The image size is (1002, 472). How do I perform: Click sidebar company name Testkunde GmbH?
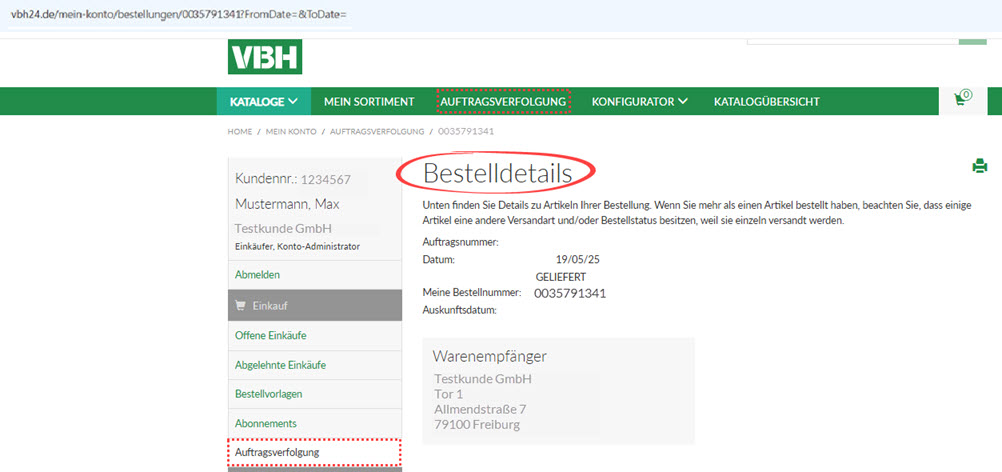coord(283,229)
